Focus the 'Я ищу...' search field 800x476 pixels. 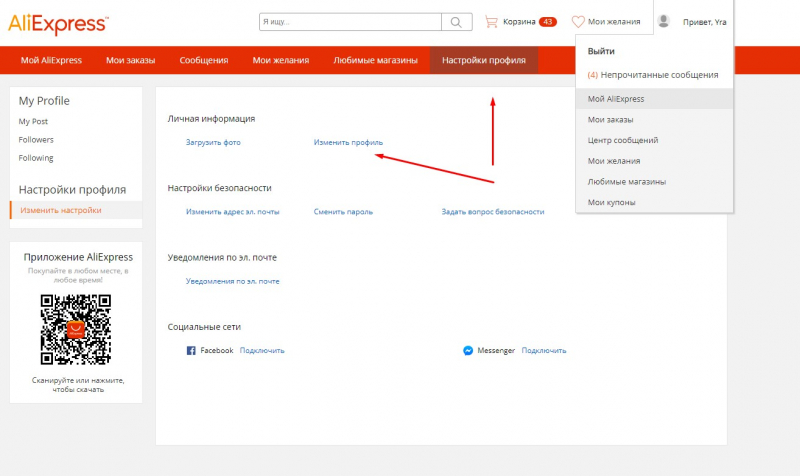coord(350,22)
